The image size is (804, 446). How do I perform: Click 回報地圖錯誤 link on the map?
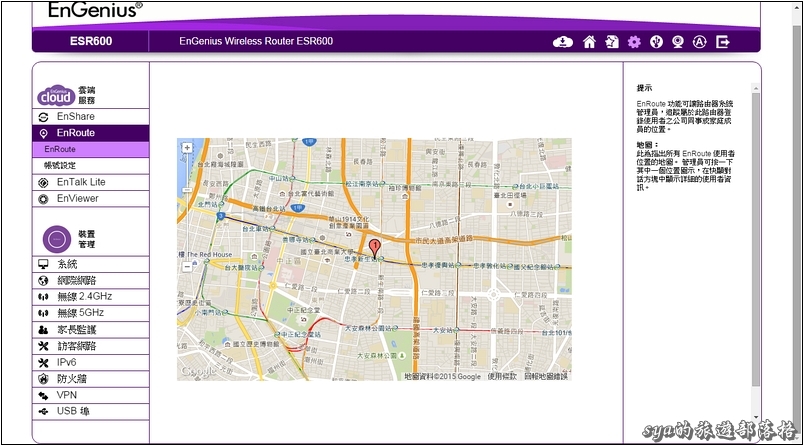pos(546,376)
